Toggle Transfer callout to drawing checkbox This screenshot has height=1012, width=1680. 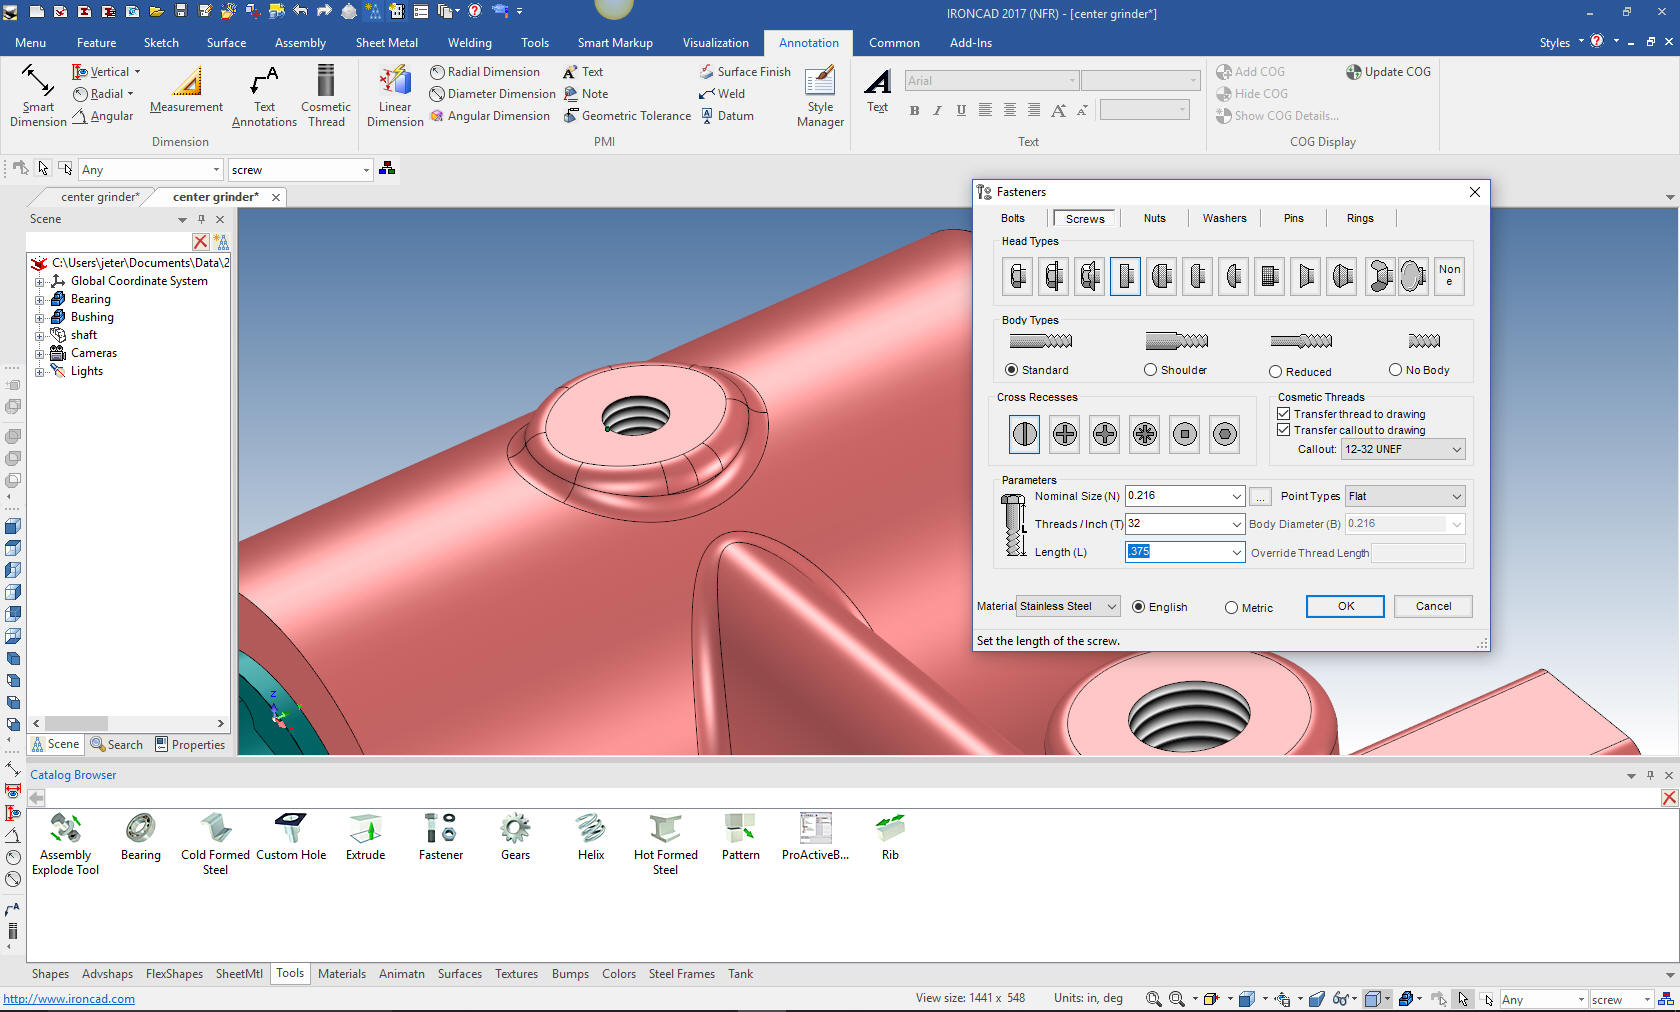[x=1283, y=430]
